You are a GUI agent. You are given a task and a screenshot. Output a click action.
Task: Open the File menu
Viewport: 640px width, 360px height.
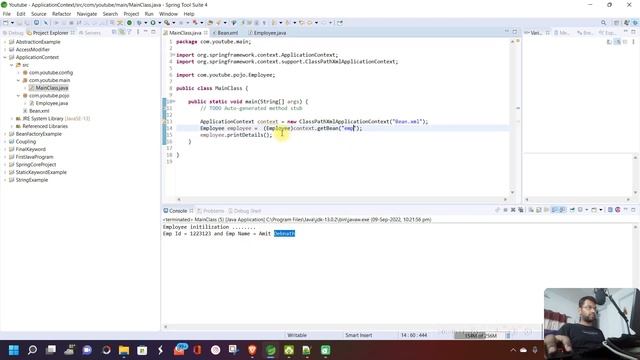point(7,14)
